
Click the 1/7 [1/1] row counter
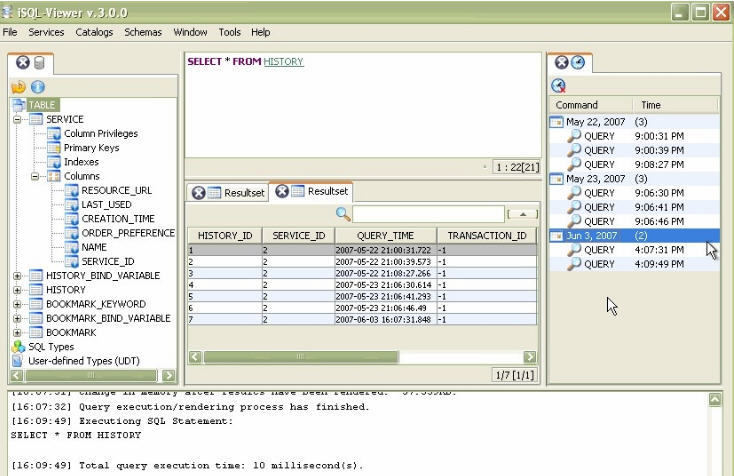[x=515, y=375]
